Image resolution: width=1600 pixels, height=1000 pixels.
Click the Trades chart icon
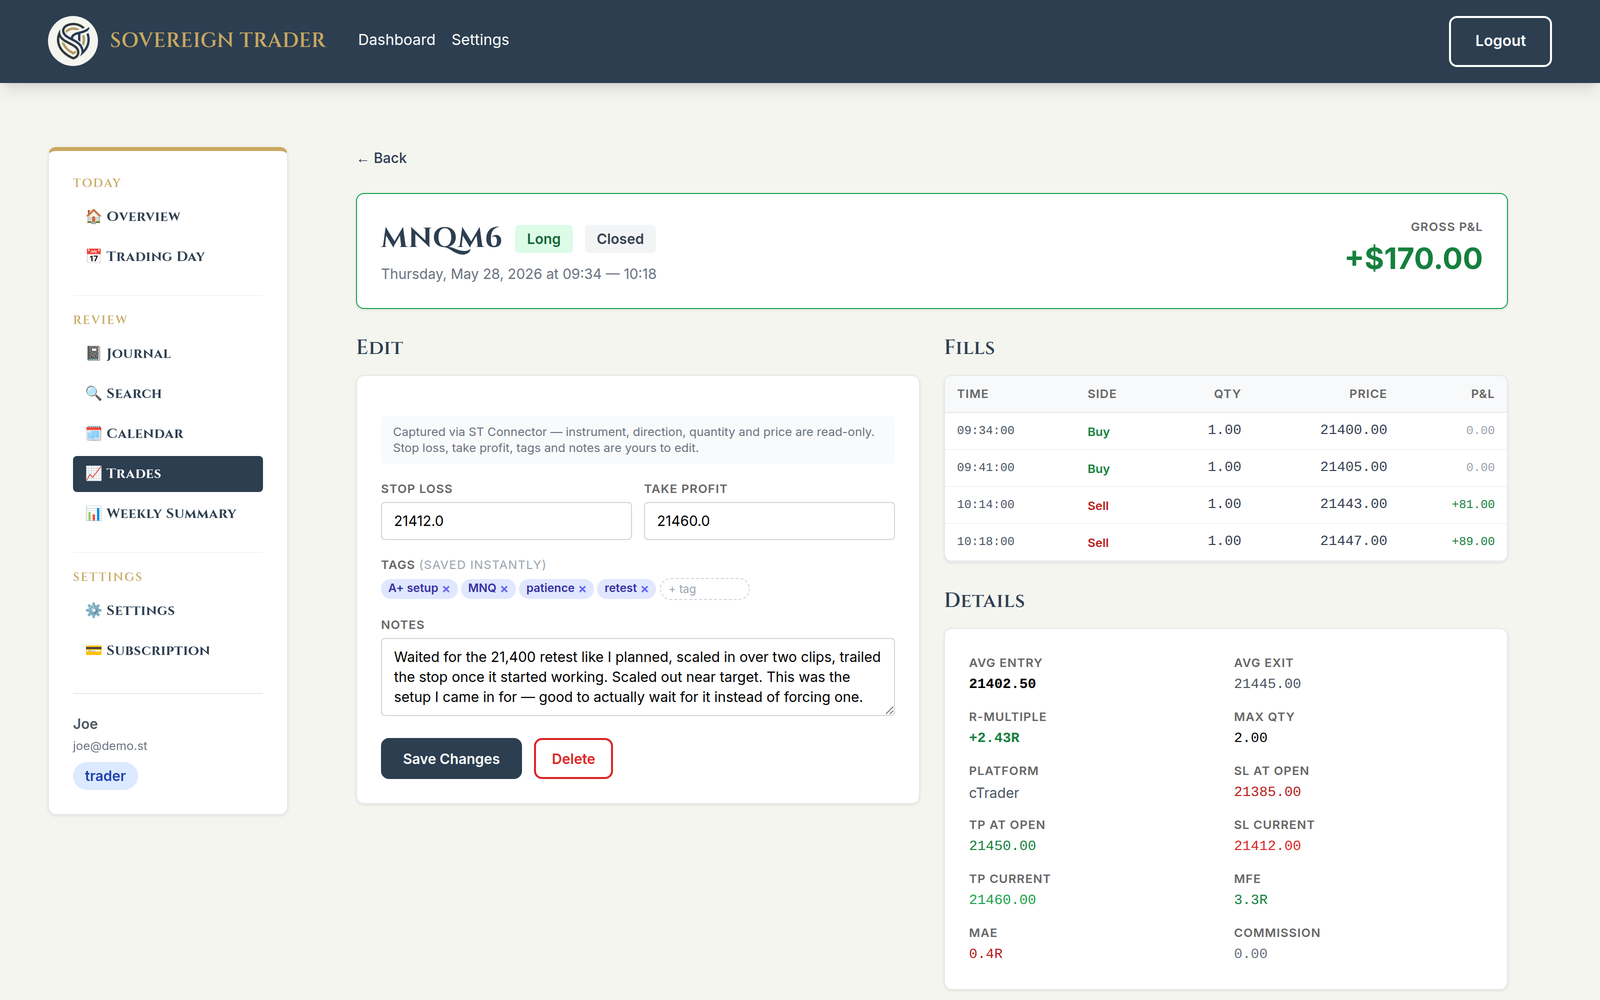[93, 473]
